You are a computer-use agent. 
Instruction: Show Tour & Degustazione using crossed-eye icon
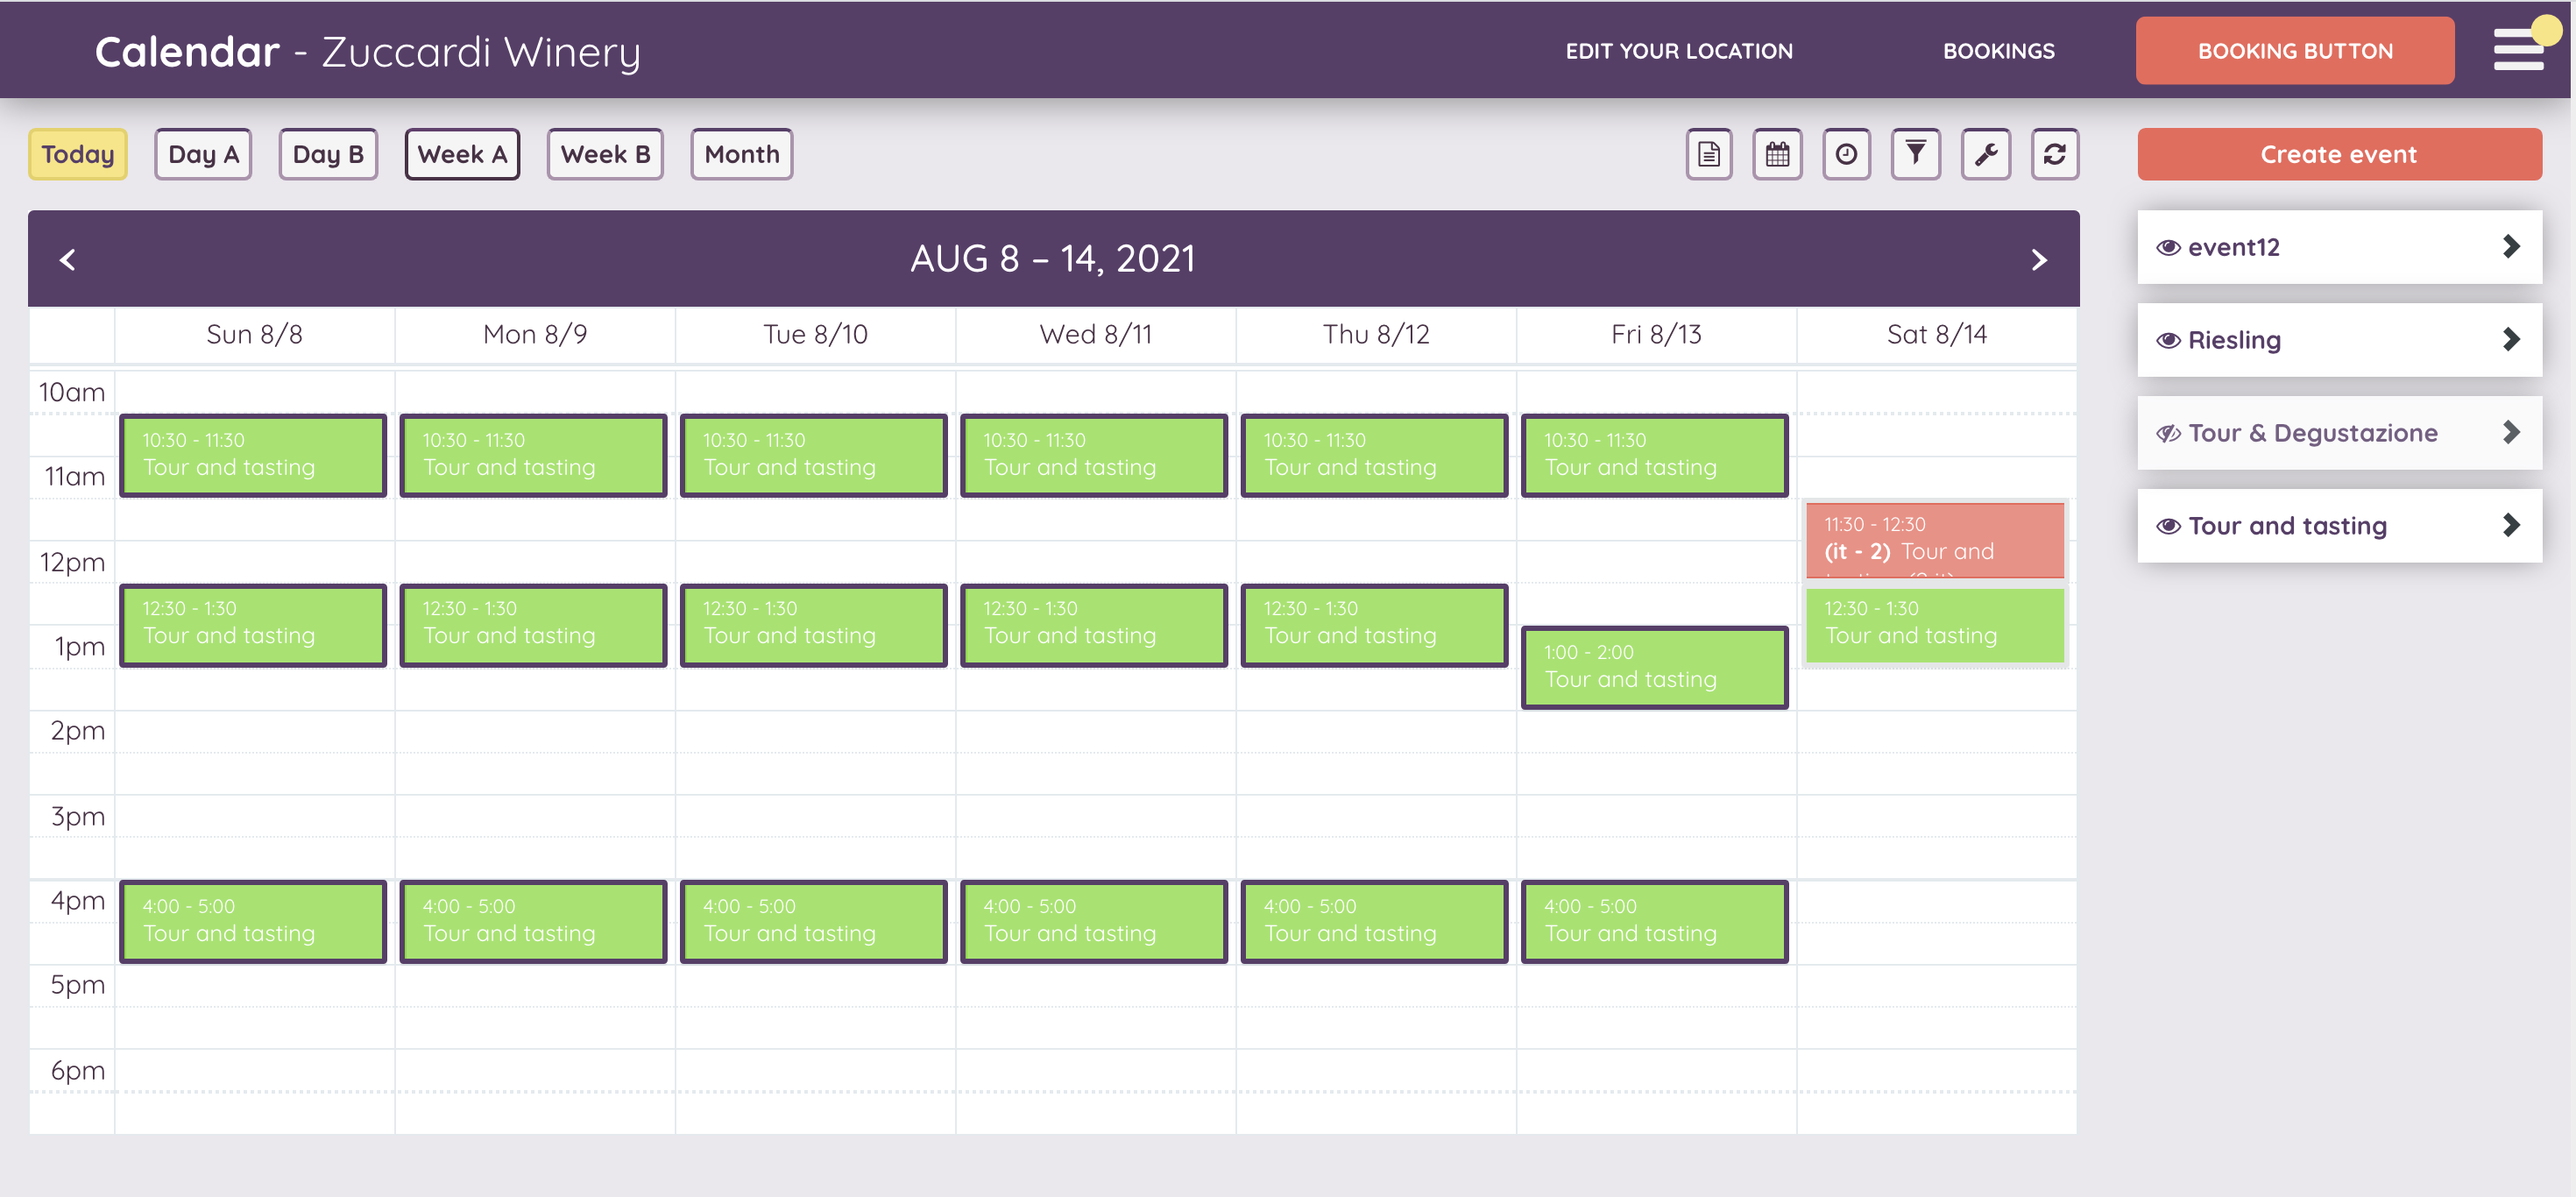(x=2168, y=434)
